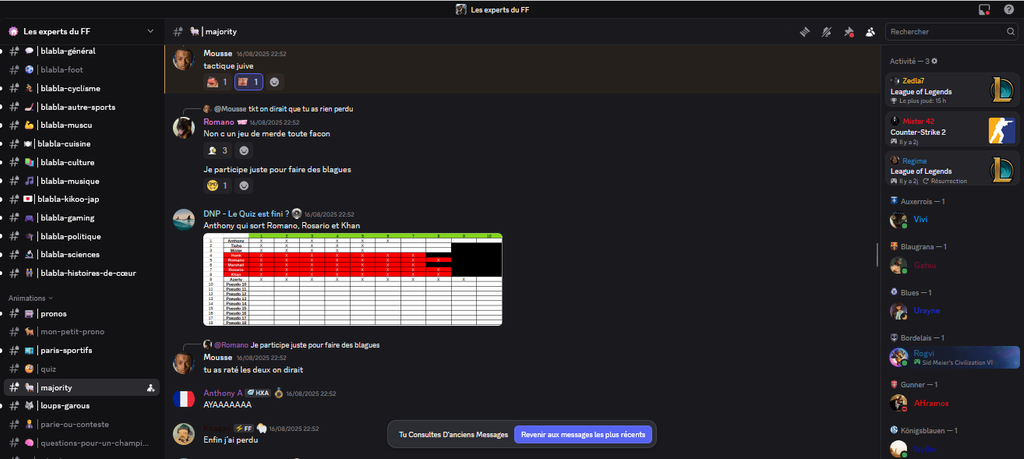The image size is (1024, 459).
Task: Open the blabla-gaming channel
Action: click(x=68, y=218)
